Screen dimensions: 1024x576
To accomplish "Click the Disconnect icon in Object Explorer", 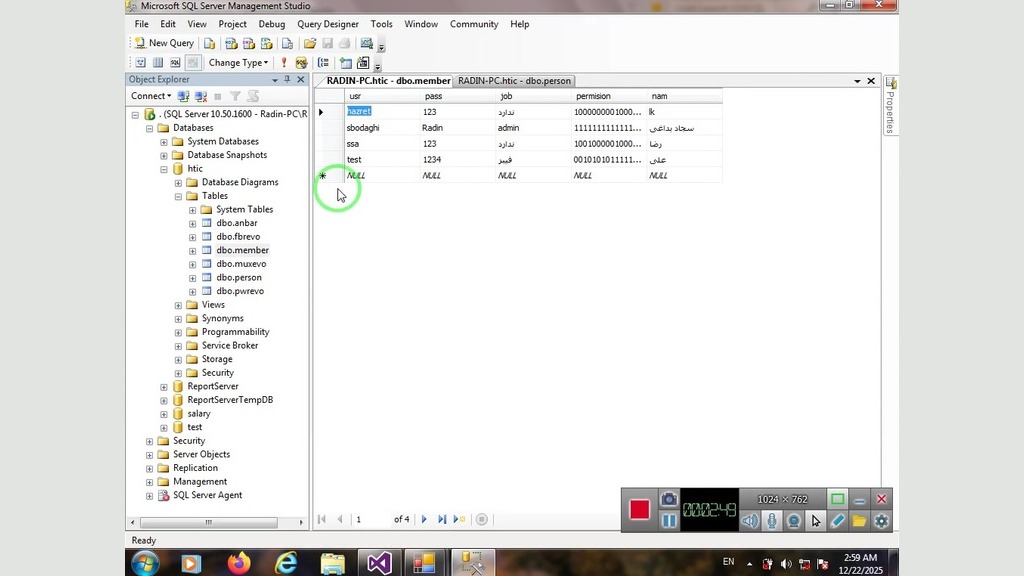I will click(x=200, y=96).
